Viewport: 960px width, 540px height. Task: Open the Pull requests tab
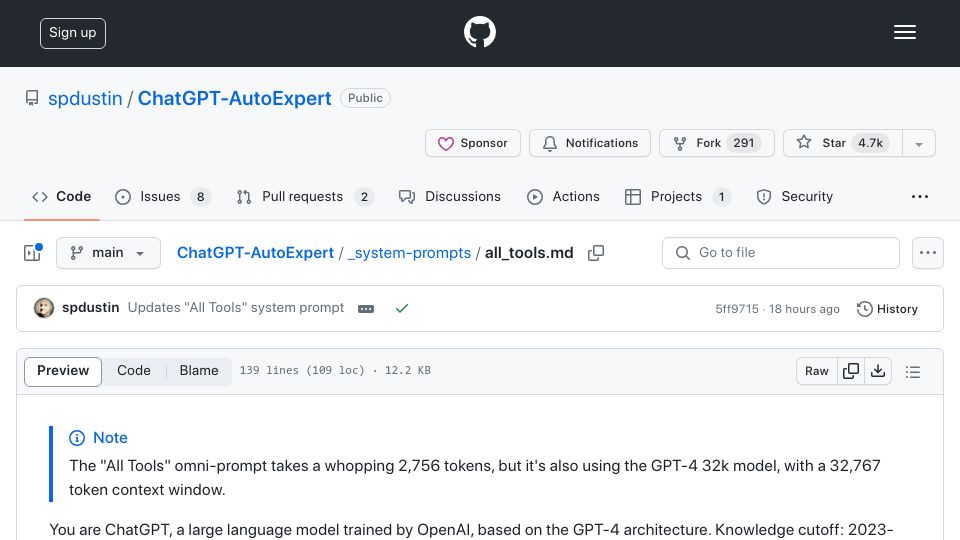coord(305,197)
